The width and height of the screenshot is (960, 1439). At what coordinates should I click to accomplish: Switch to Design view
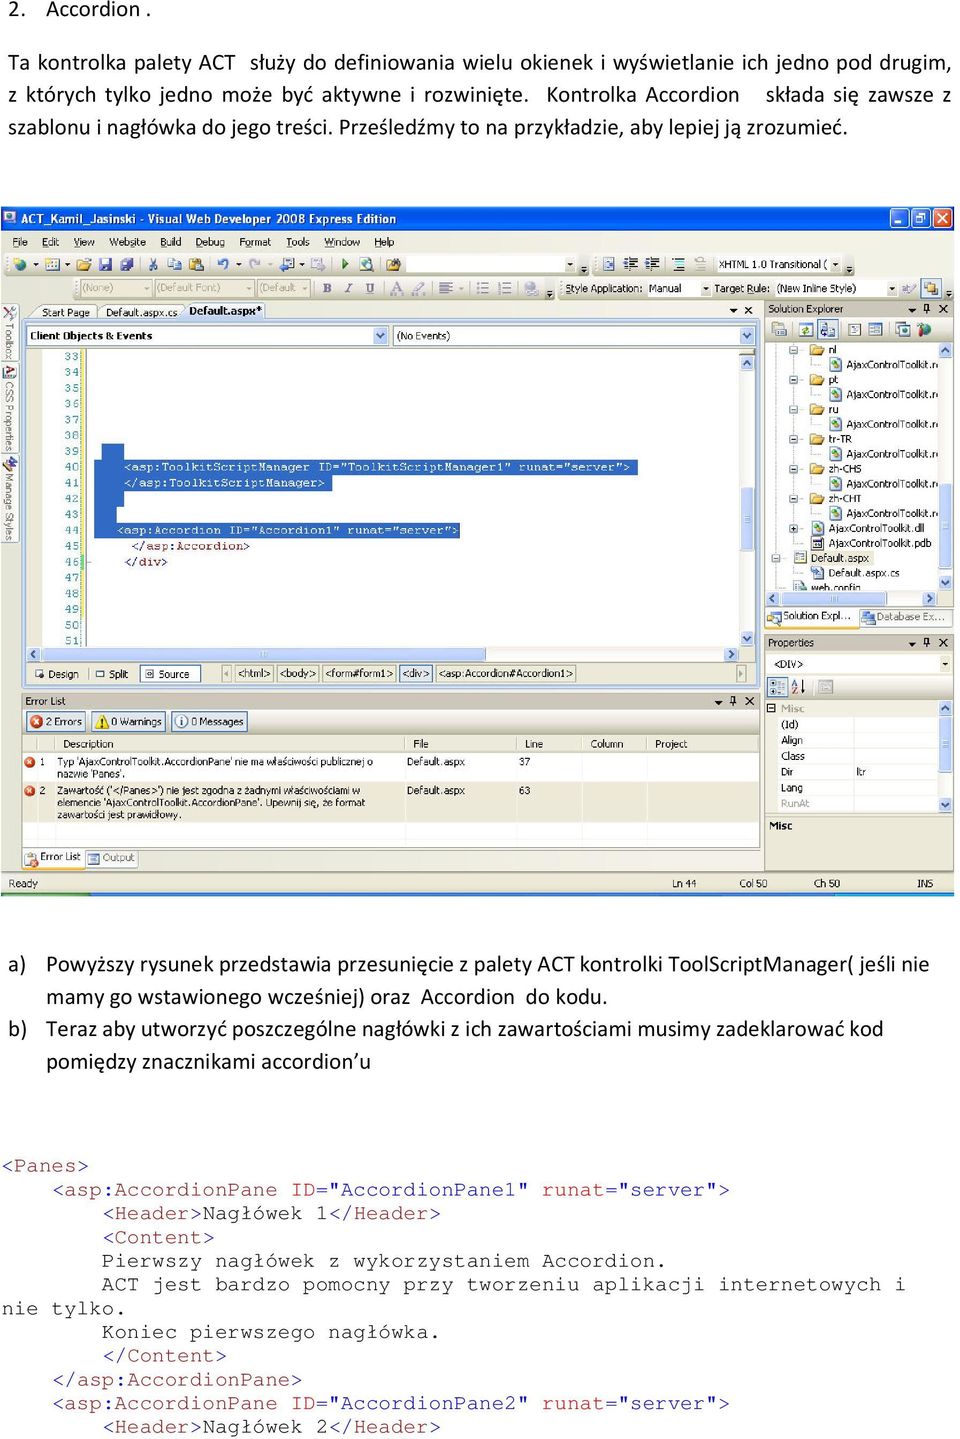pos(56,674)
